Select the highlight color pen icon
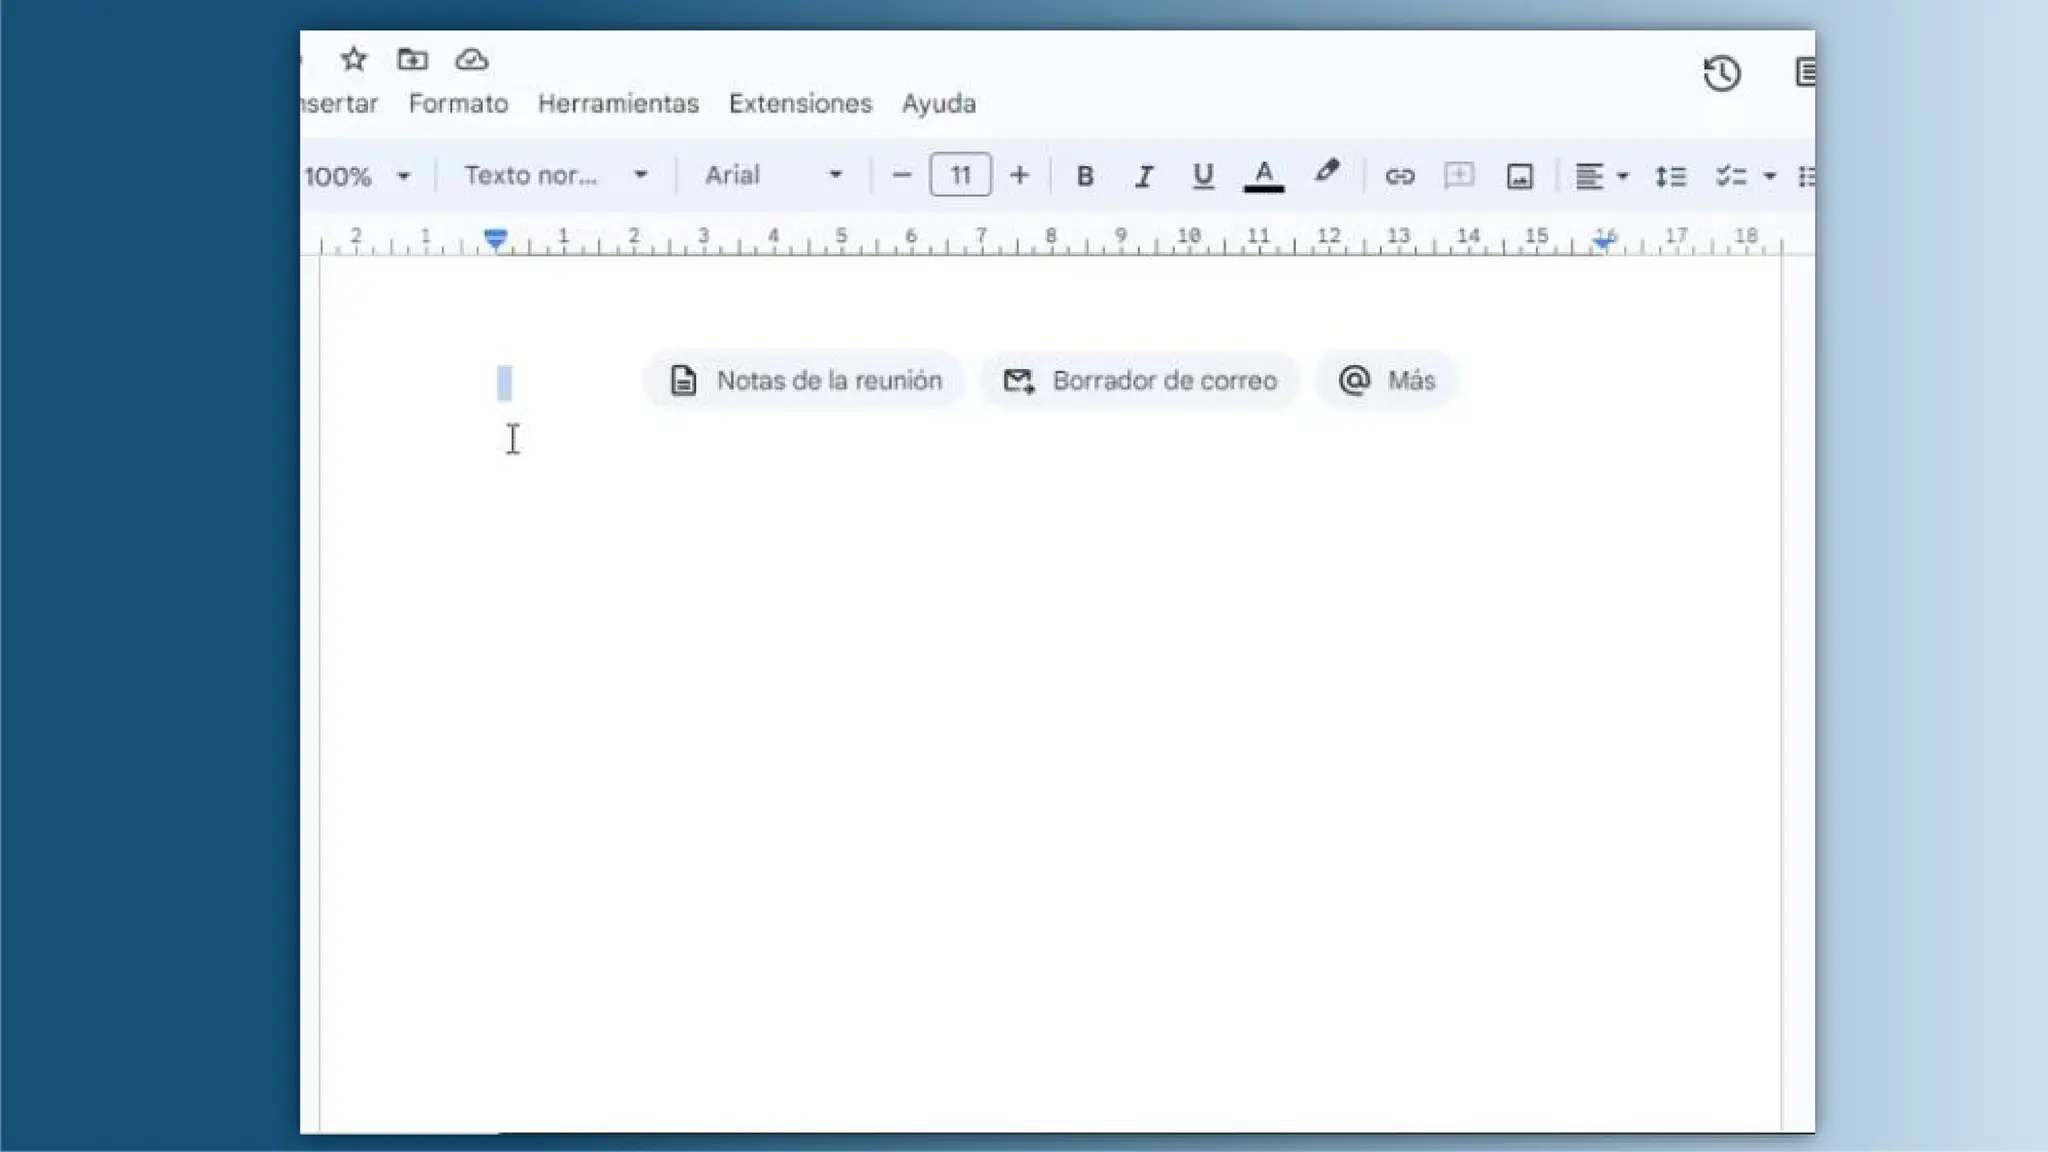The height and width of the screenshot is (1152, 2048). click(x=1326, y=173)
